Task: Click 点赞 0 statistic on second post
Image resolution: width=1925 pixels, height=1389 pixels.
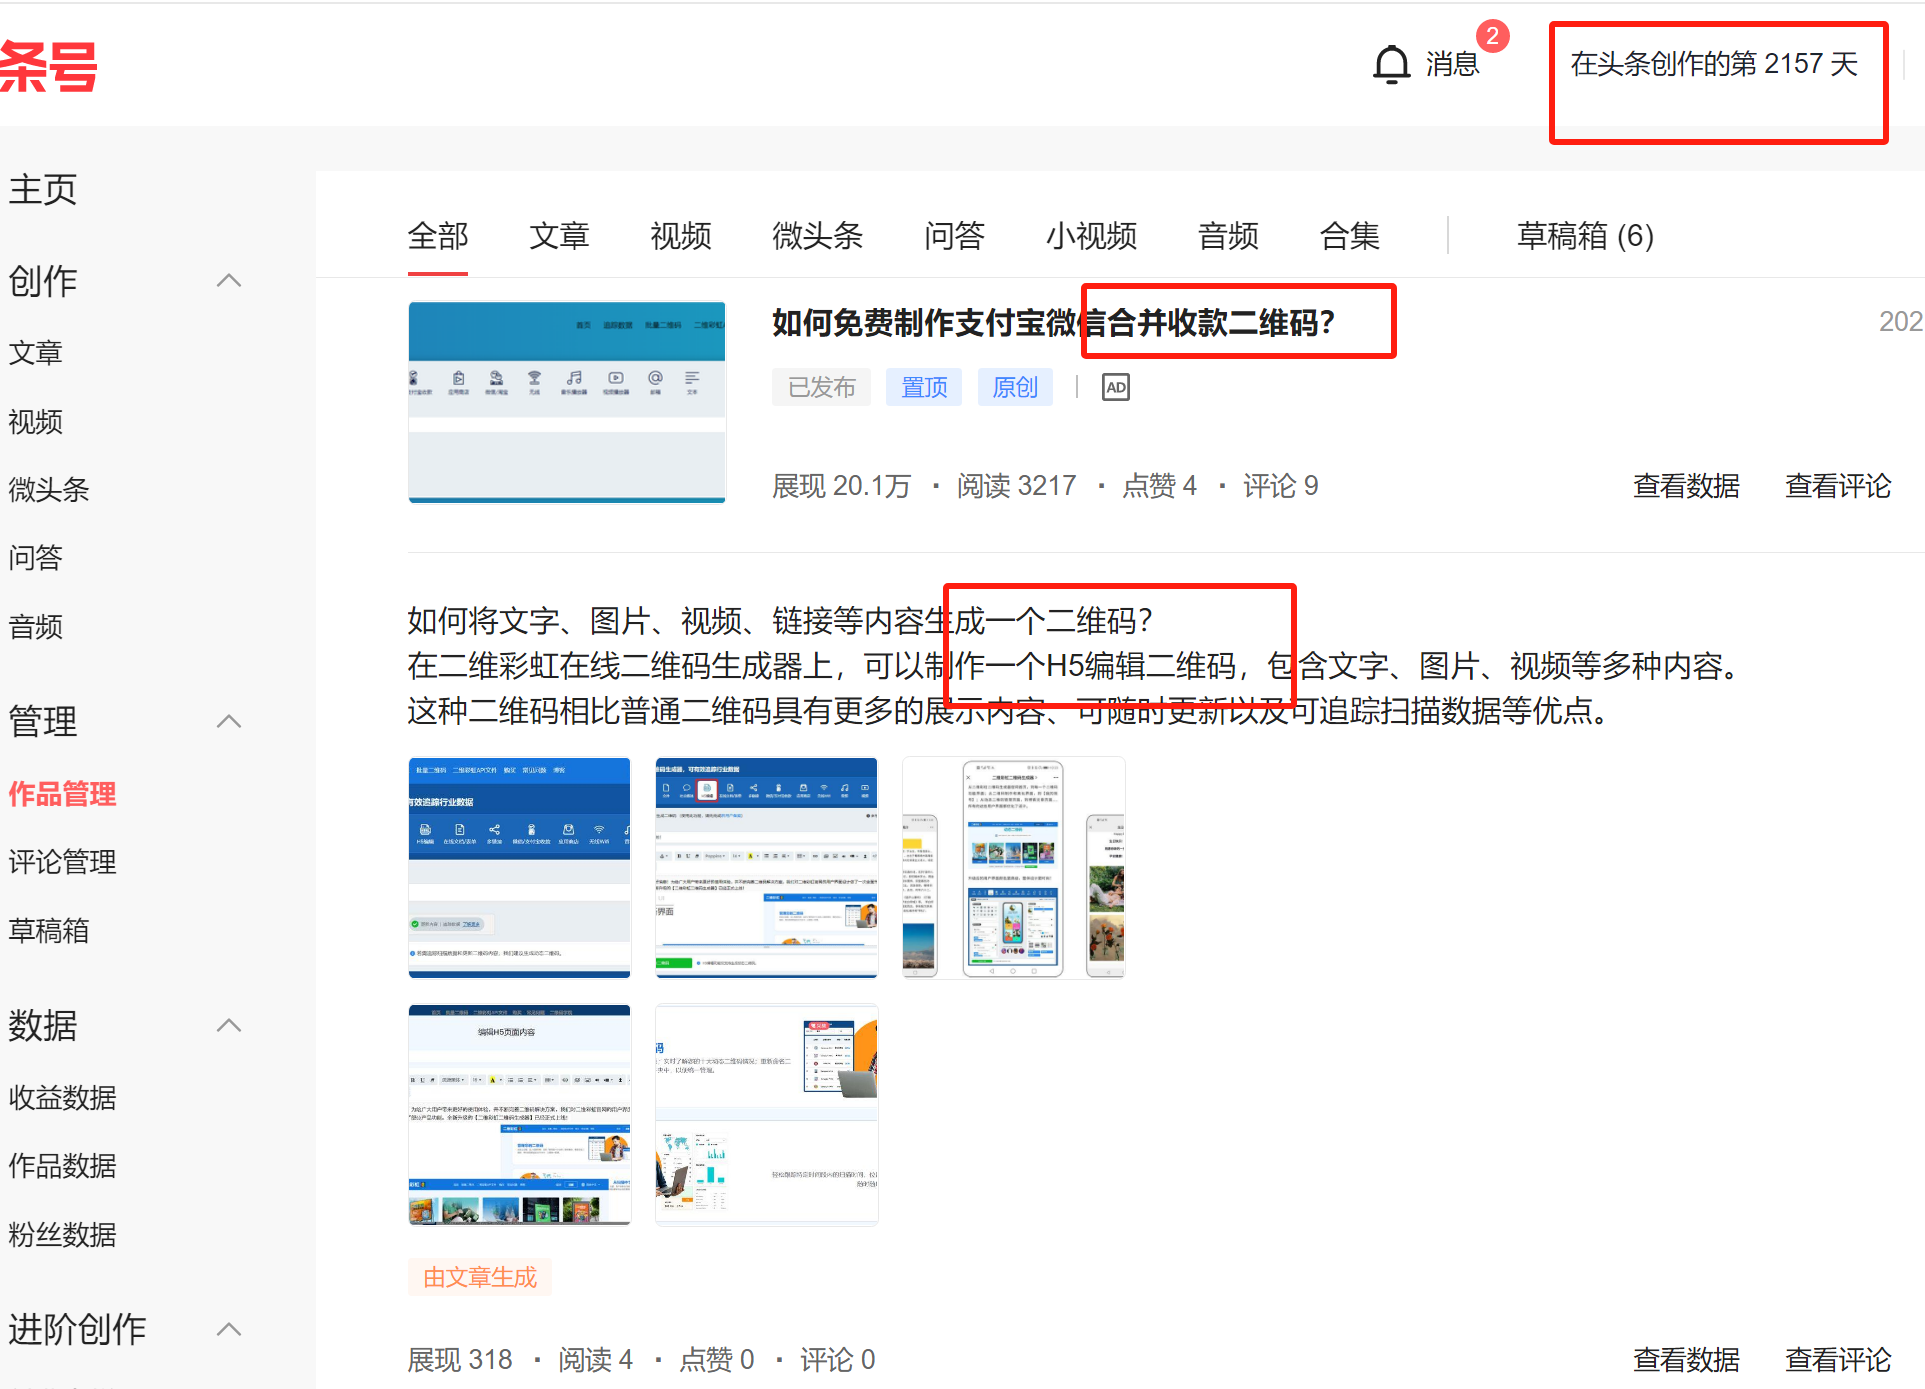Action: pos(716,1360)
